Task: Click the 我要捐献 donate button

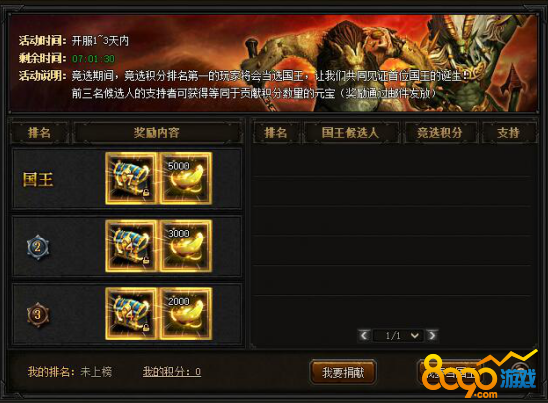Action: coord(343,373)
